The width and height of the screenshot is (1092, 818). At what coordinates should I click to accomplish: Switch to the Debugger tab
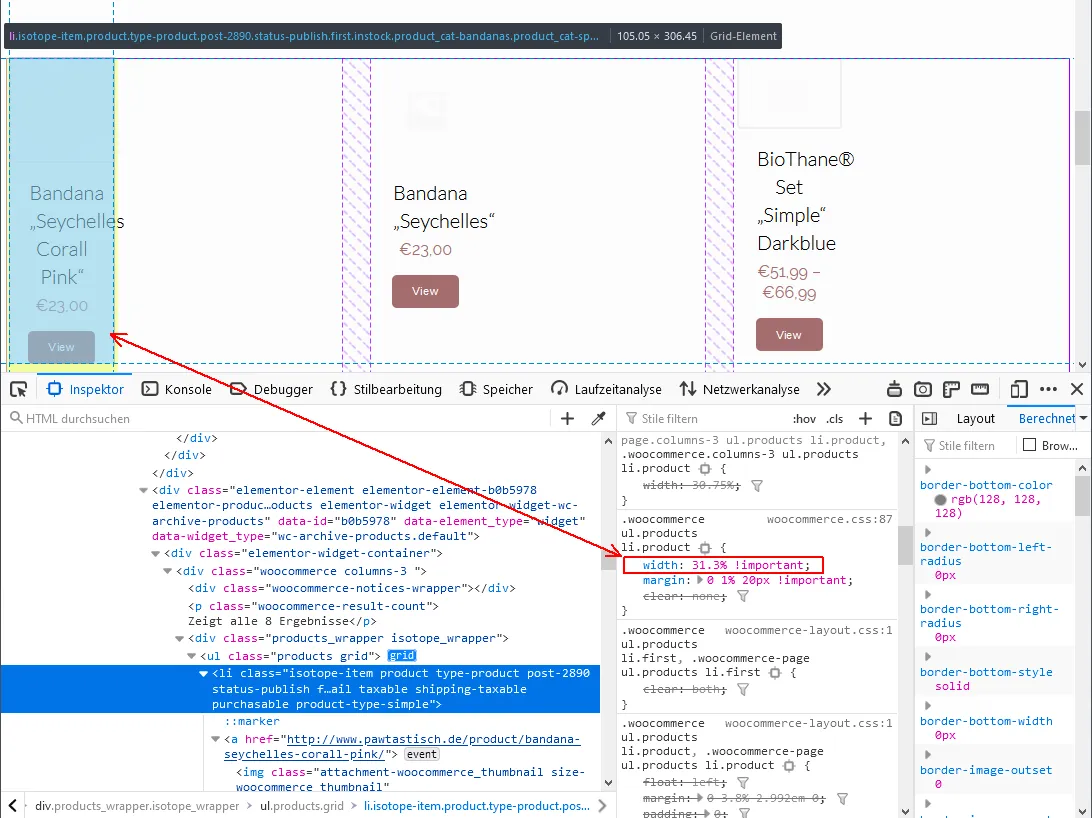[272, 389]
